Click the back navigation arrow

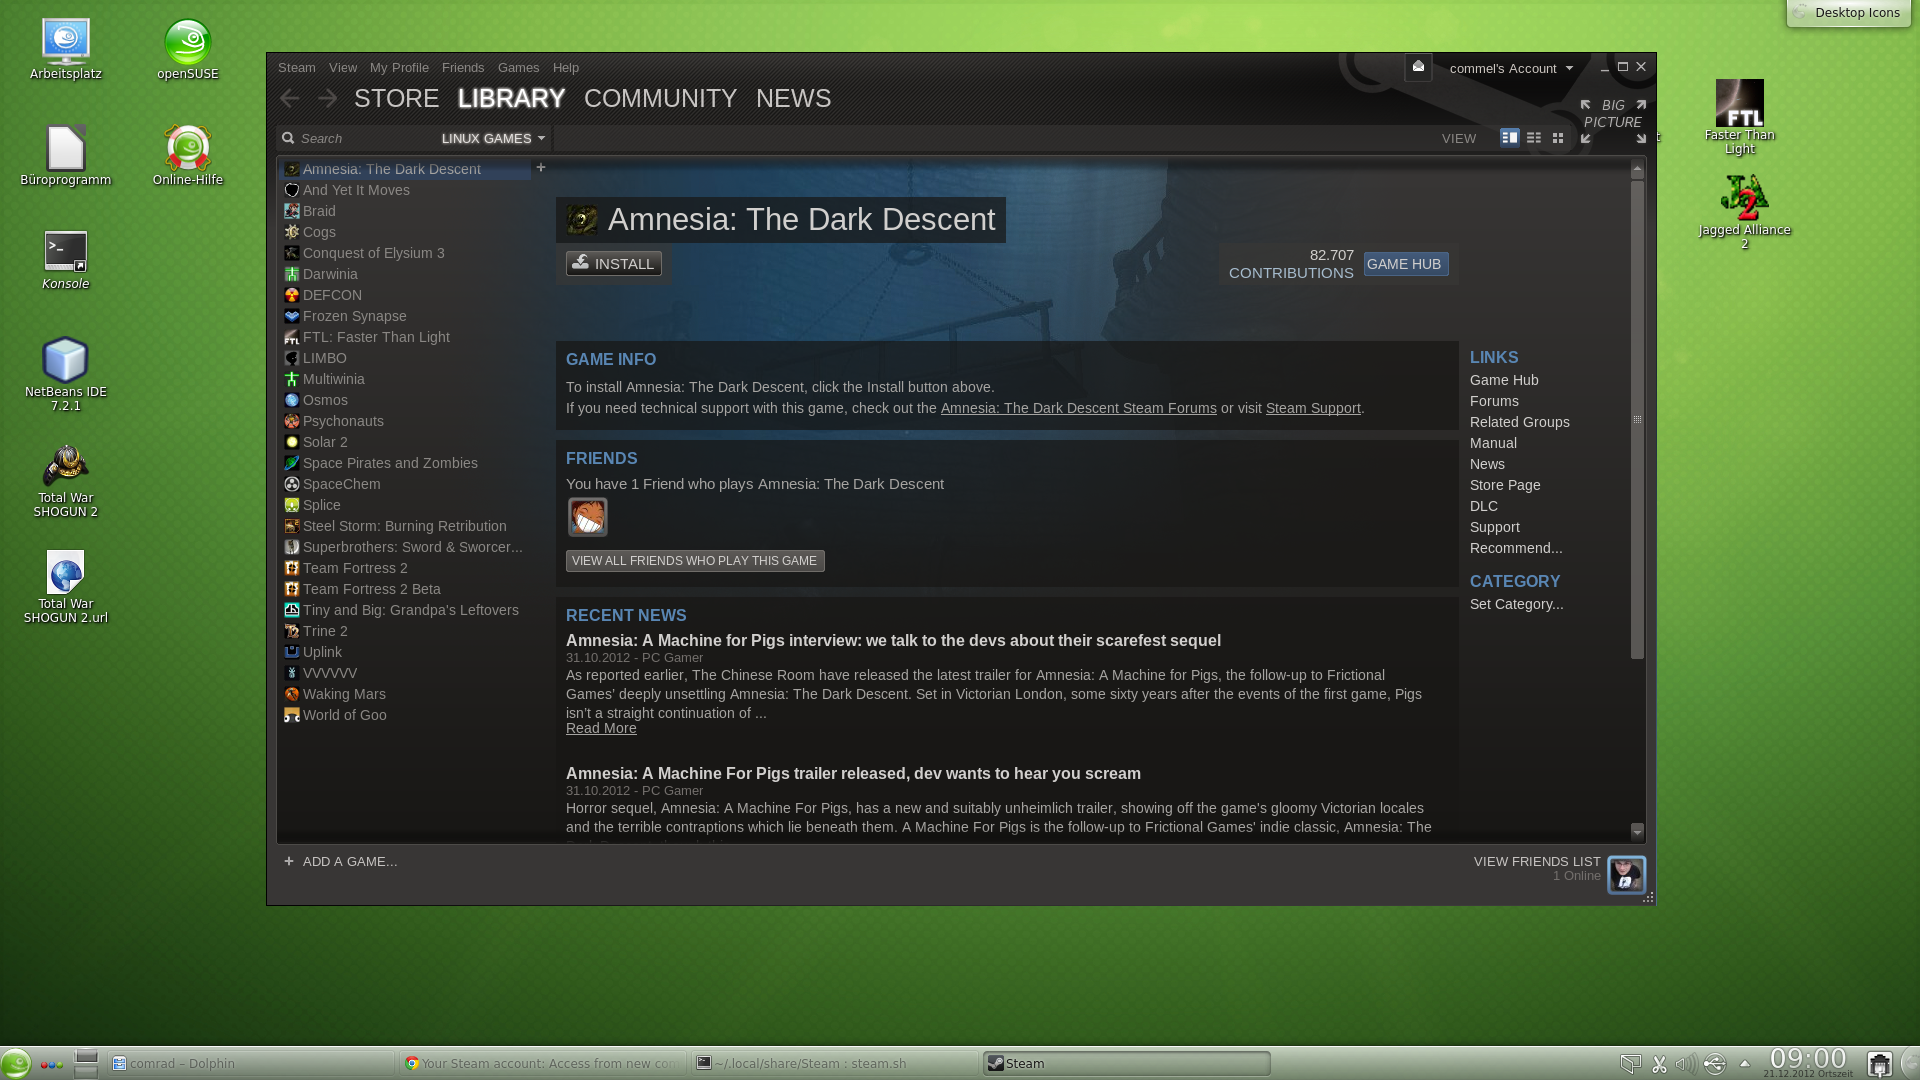(290, 98)
